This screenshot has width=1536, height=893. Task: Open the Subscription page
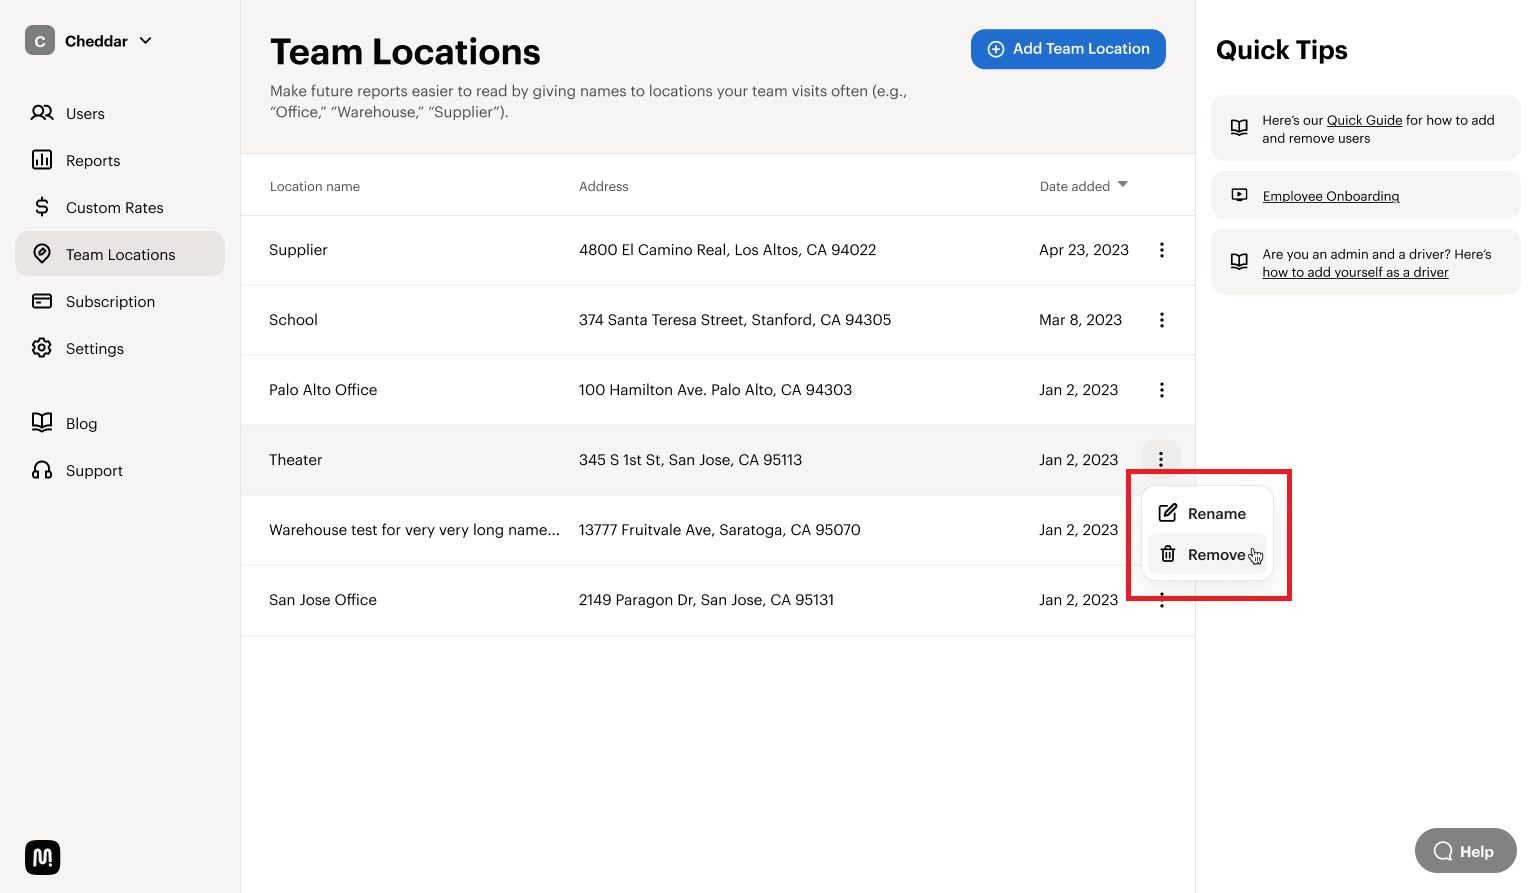[120, 301]
